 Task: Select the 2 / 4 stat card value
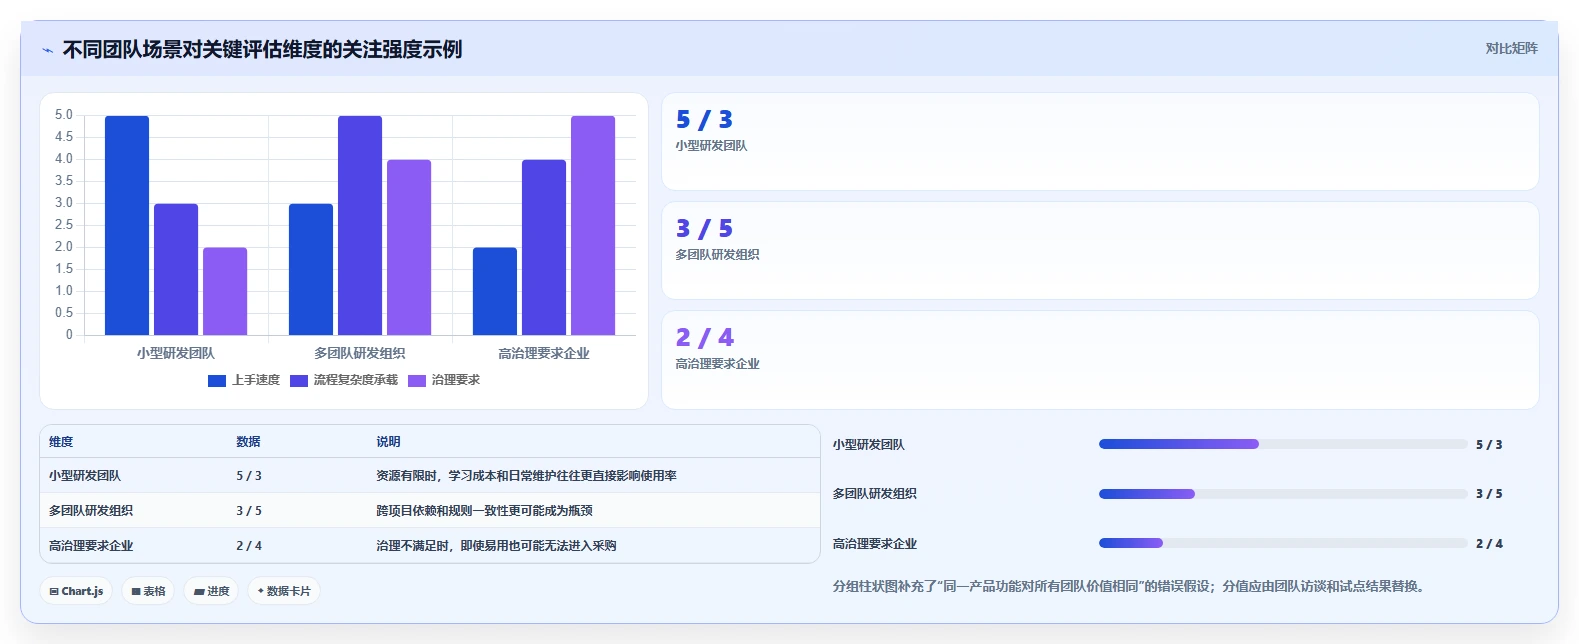click(x=704, y=338)
